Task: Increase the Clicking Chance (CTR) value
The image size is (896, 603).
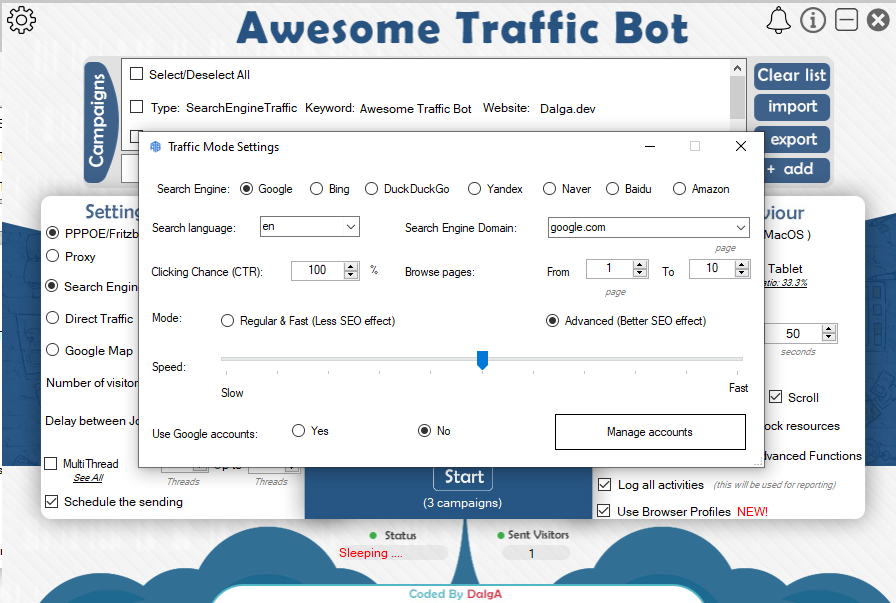Action: pos(351,266)
